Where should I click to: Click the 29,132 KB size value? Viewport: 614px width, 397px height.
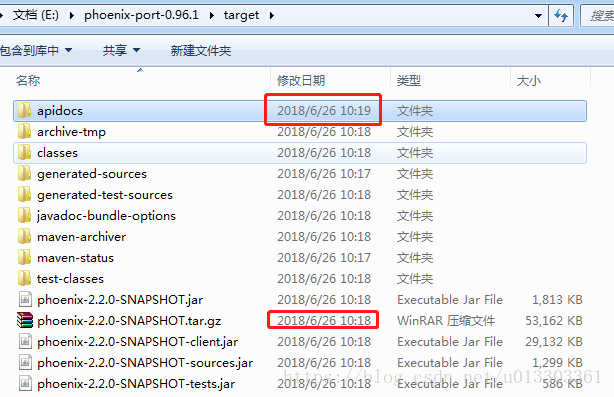coord(554,341)
